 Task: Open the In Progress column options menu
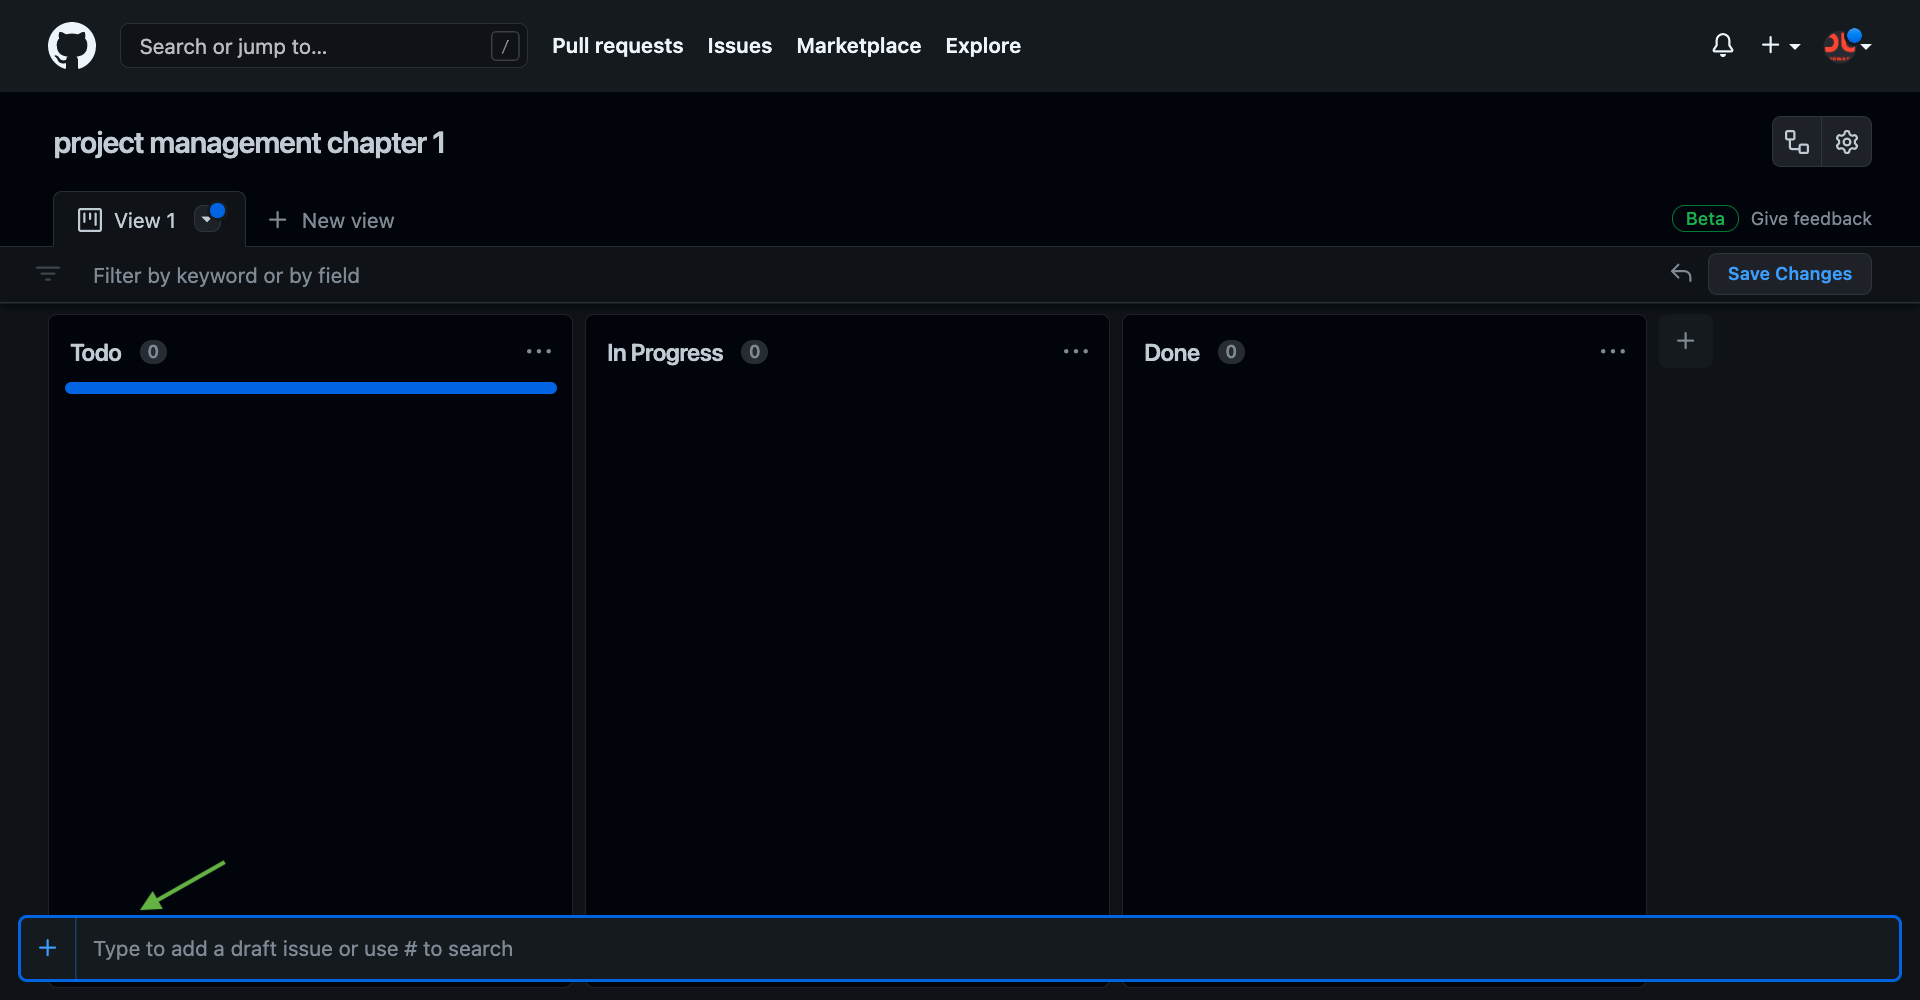click(1076, 352)
